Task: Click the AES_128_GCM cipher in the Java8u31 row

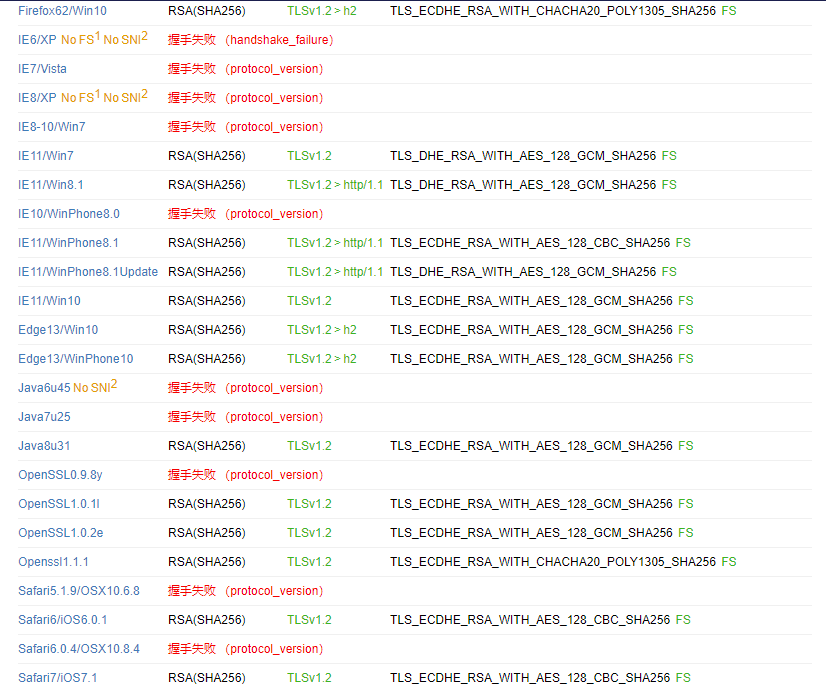Action: coord(532,446)
